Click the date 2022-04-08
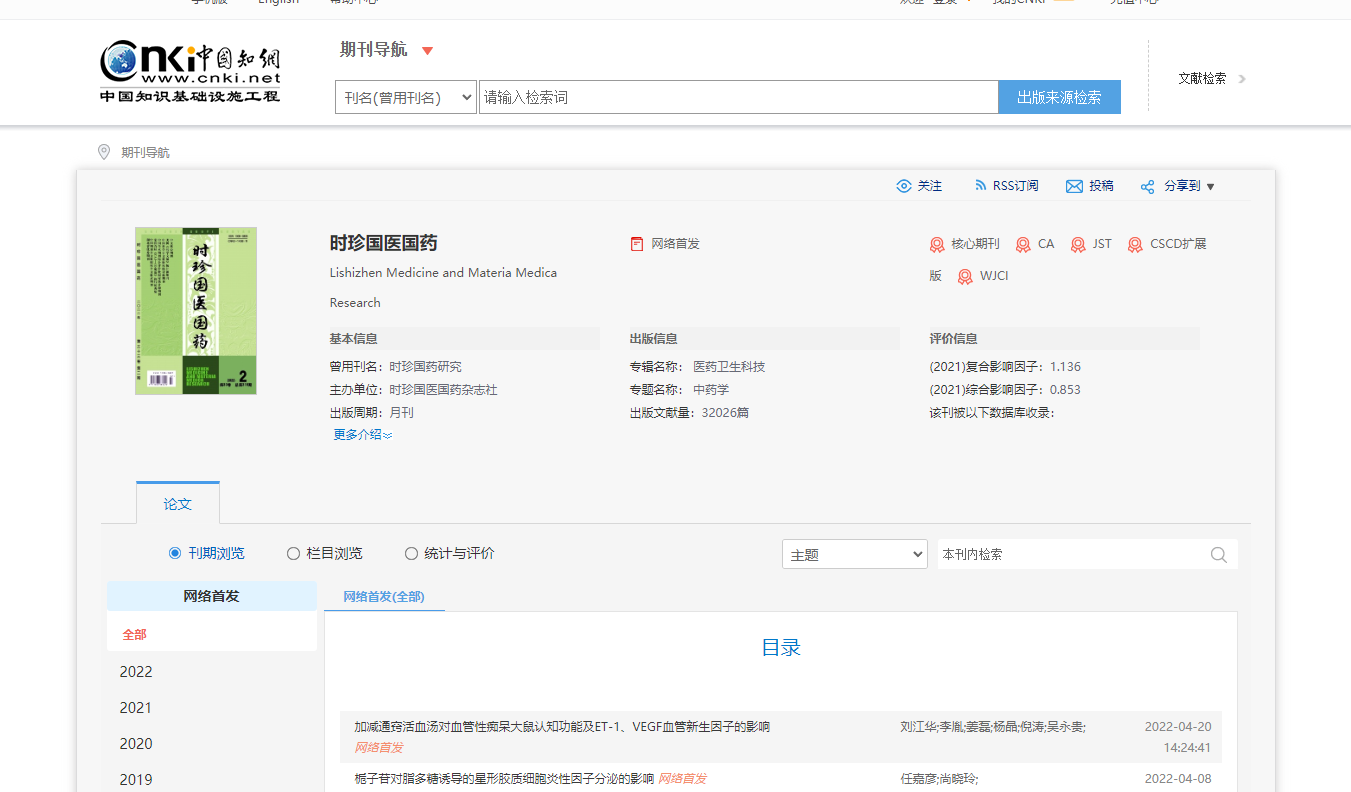Screen dimensions: 1351x792 pyautogui.click(x=1178, y=779)
